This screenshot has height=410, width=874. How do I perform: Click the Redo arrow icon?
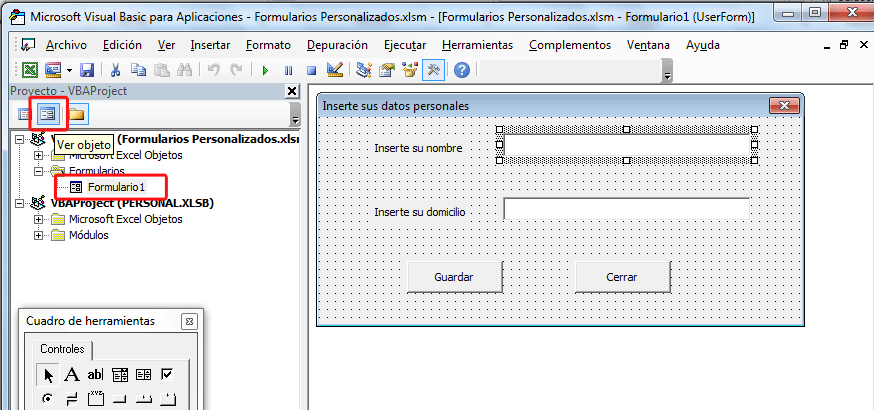click(x=236, y=70)
